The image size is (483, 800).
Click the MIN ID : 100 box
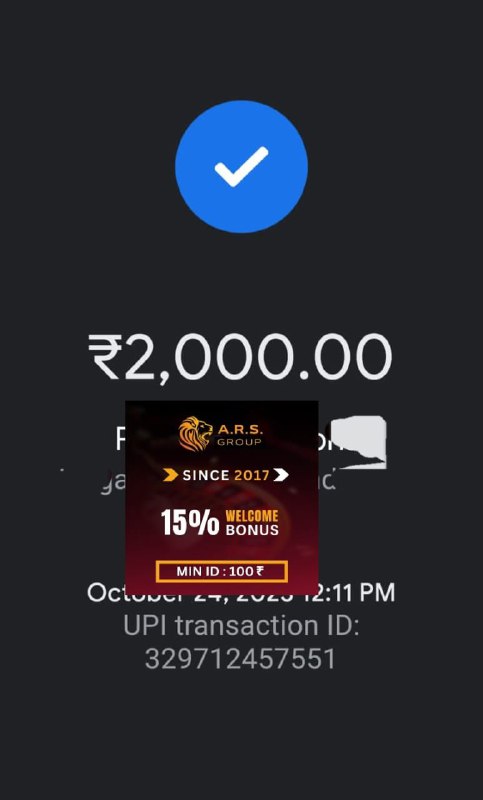point(222,571)
